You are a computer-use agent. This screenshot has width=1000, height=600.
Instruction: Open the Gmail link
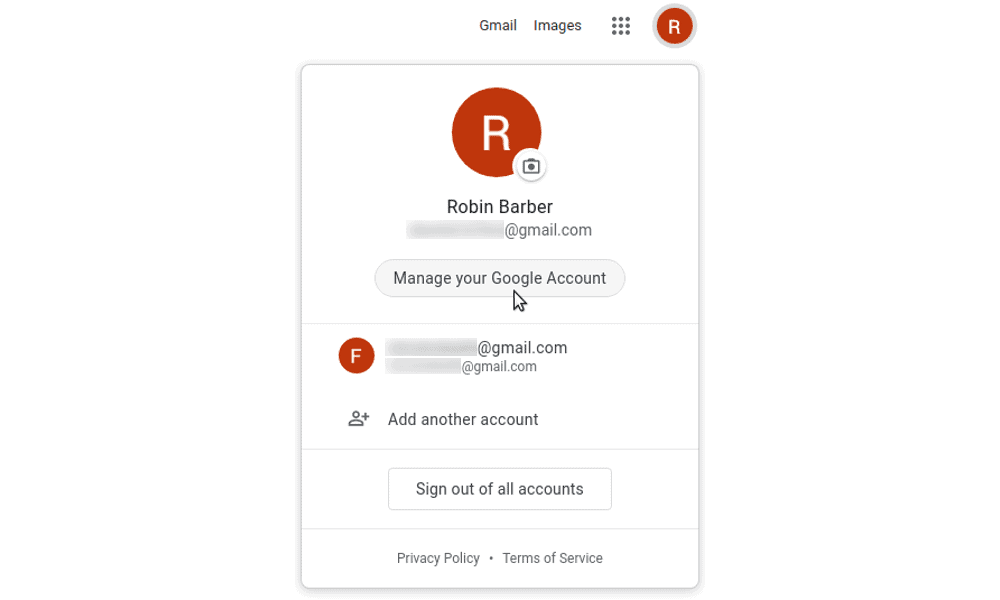pyautogui.click(x=497, y=26)
